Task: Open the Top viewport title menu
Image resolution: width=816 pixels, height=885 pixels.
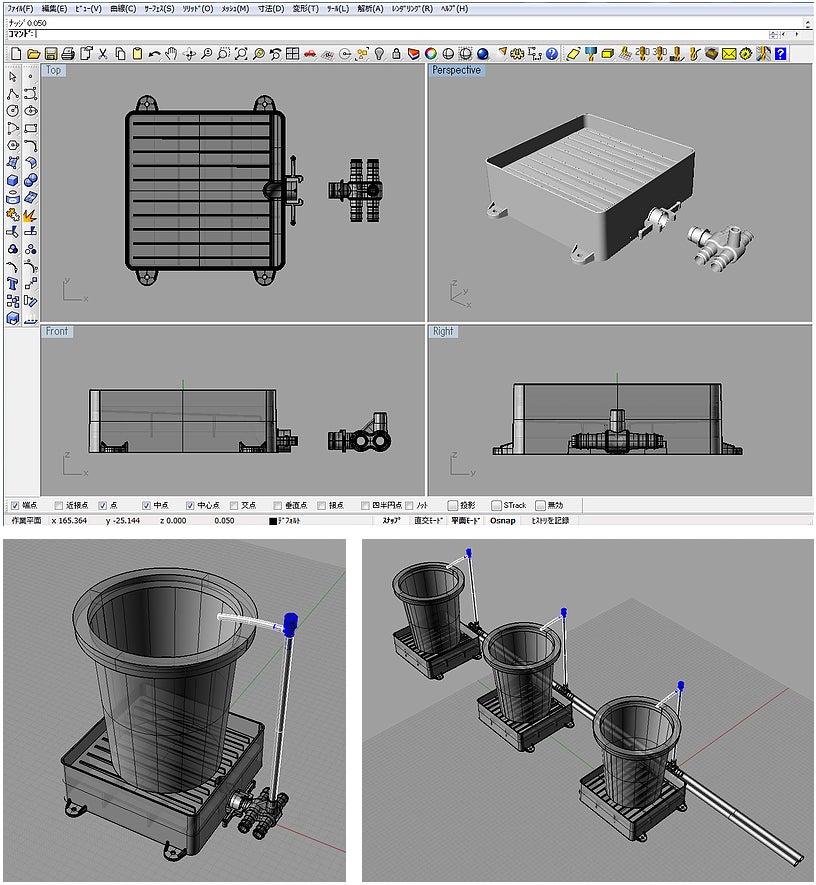Action: tap(53, 70)
